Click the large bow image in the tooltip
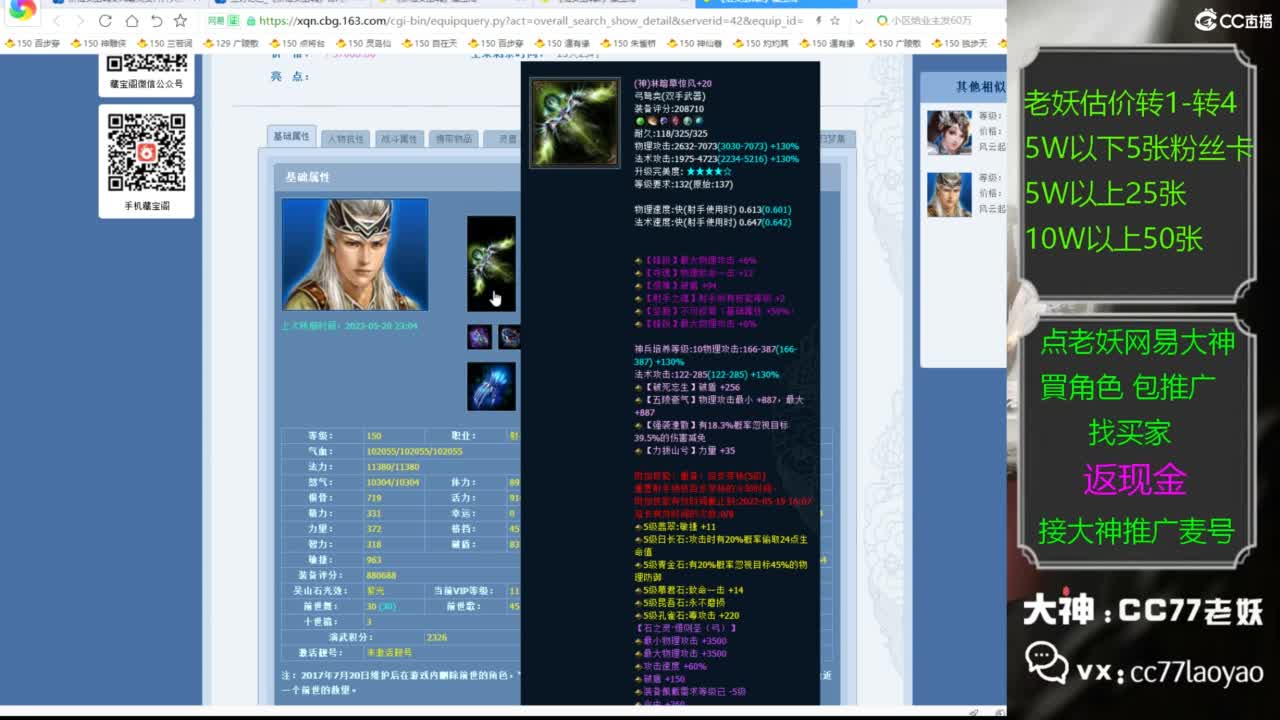Viewport: 1280px width, 720px height. (574, 123)
